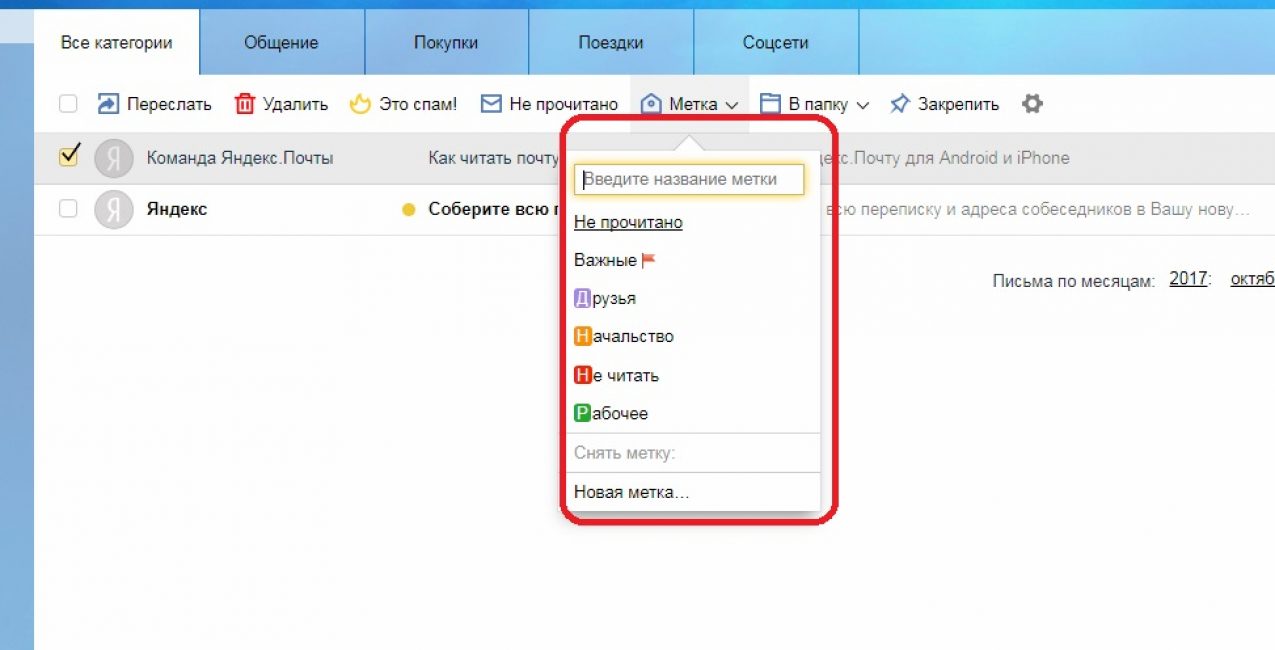Open toolbar settings gear

tap(1032, 103)
